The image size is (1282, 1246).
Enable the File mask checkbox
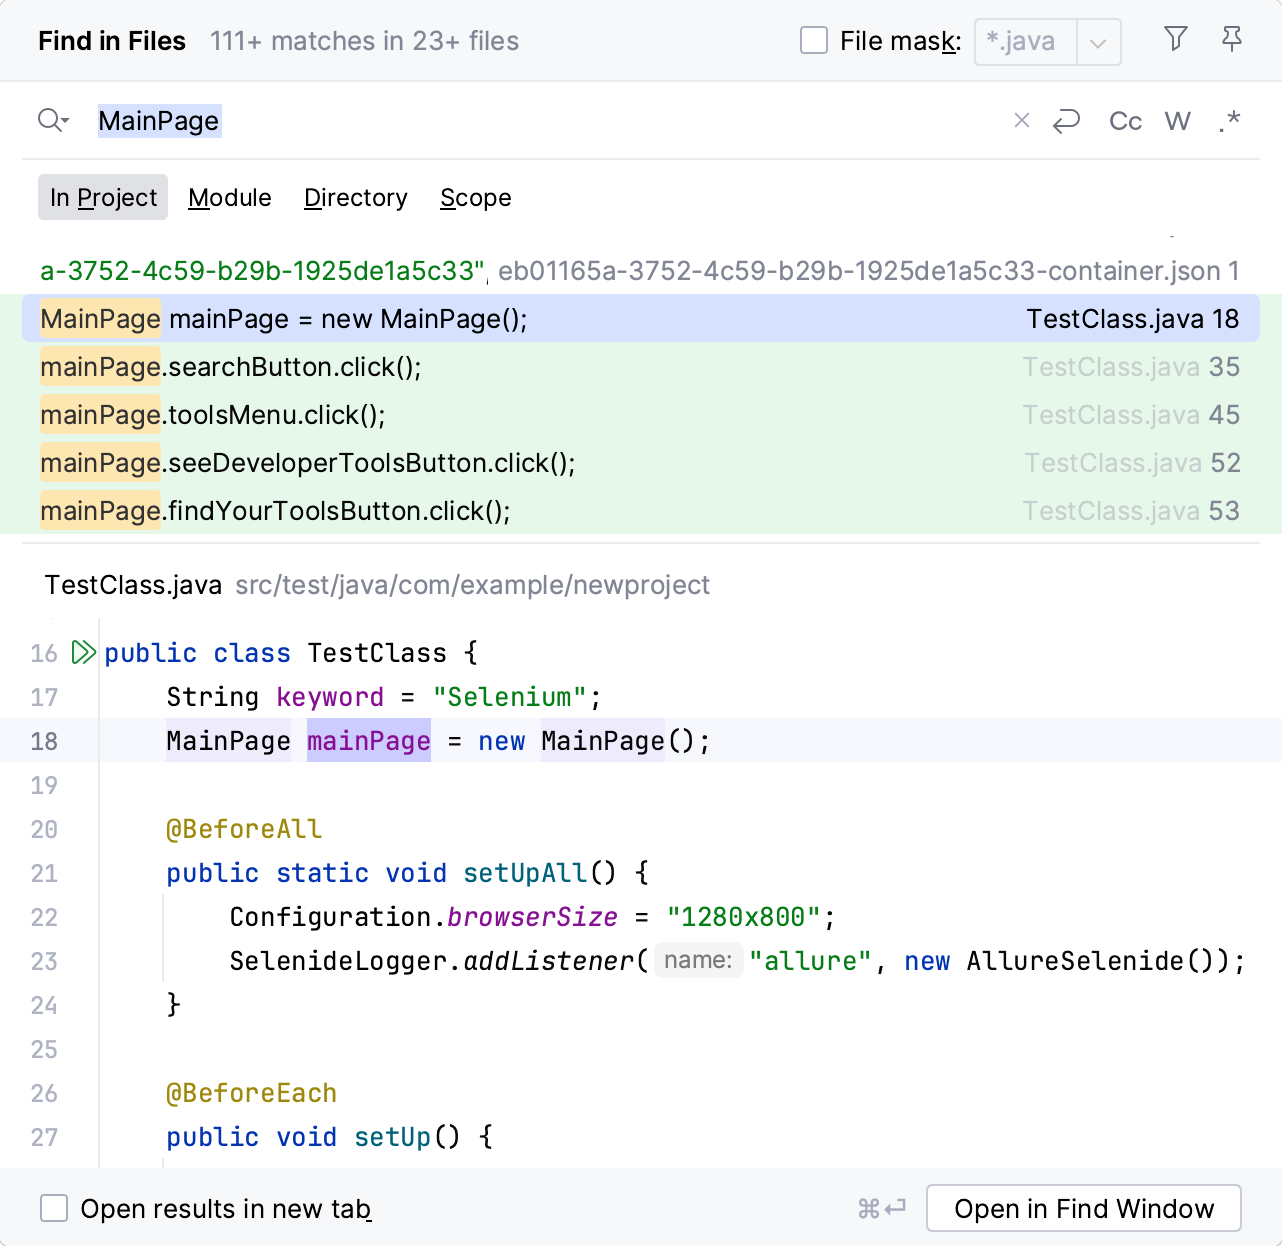(x=814, y=41)
